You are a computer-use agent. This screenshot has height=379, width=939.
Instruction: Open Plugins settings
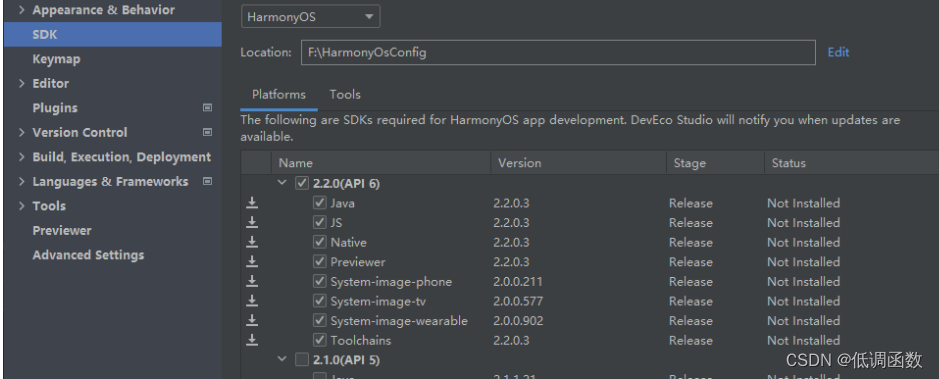tap(55, 108)
